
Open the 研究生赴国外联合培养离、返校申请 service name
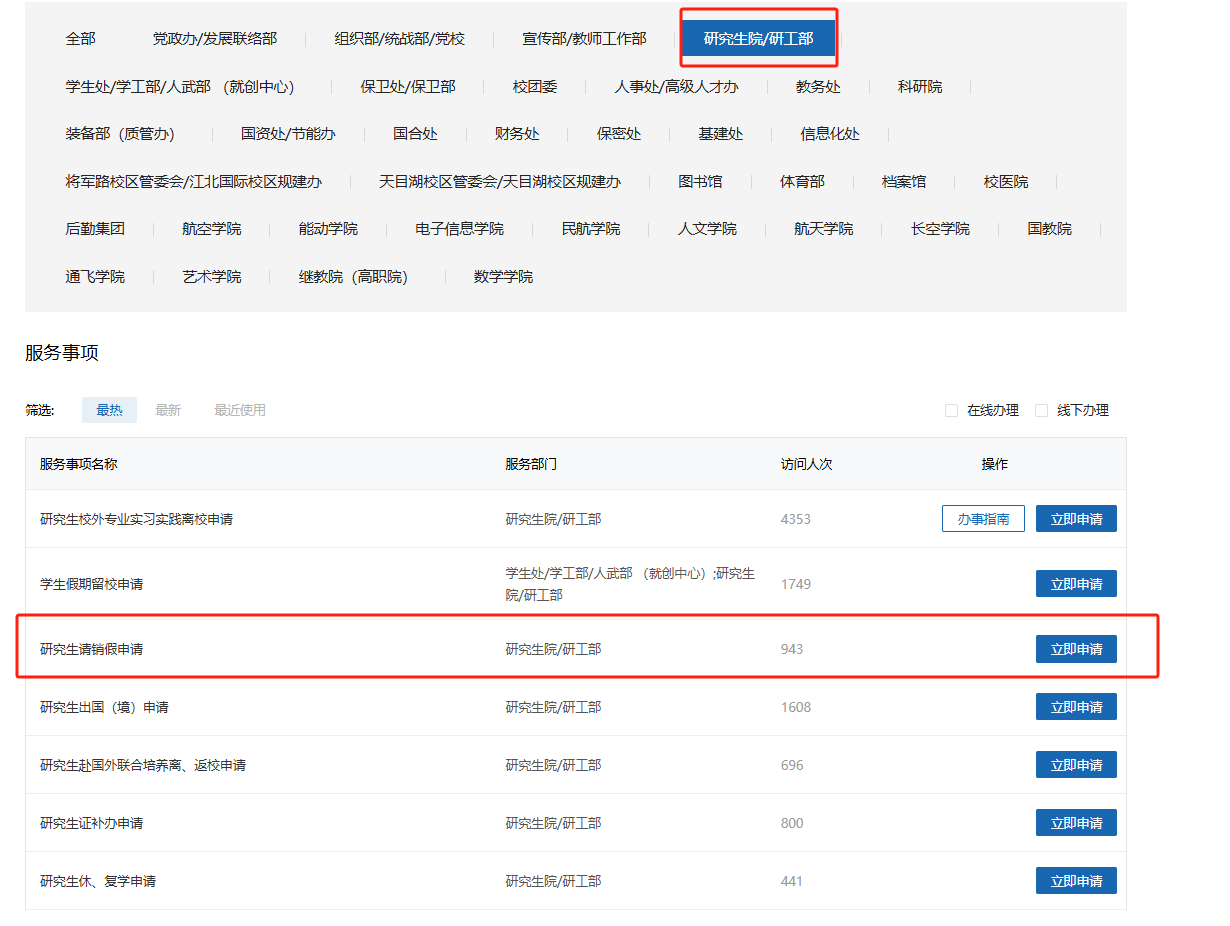click(143, 765)
